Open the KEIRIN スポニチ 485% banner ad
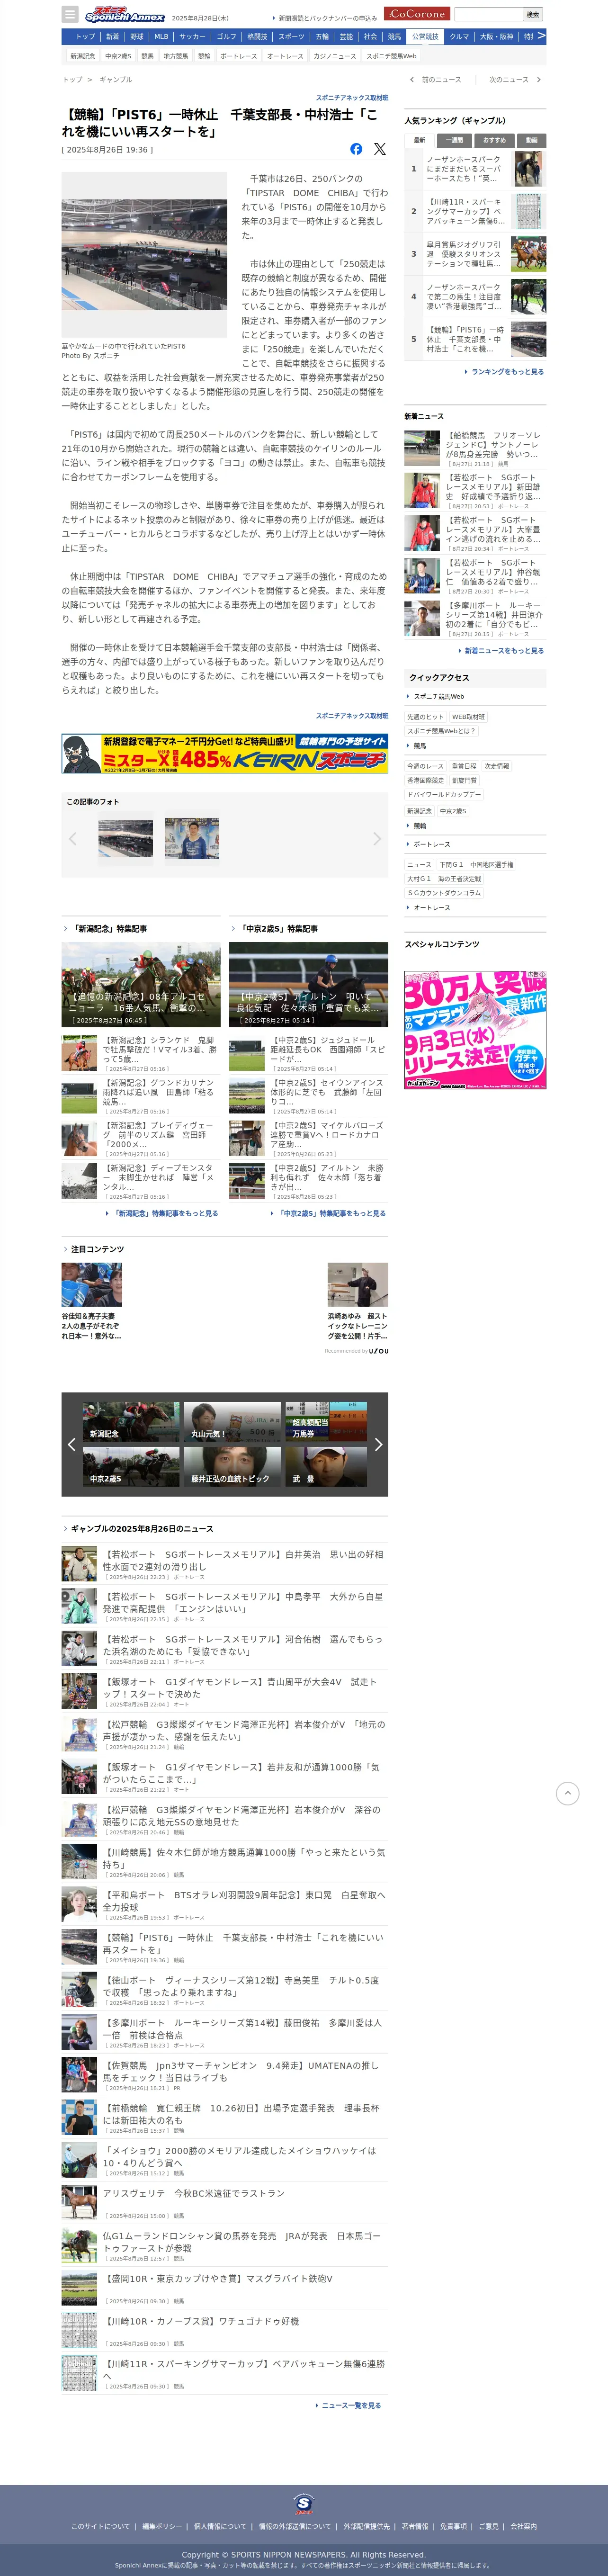This screenshot has width=608, height=2576. (225, 753)
